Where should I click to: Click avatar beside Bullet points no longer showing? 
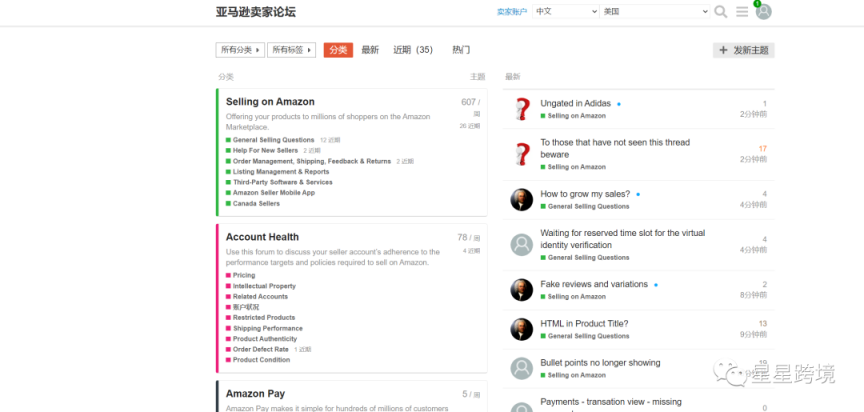coord(521,368)
